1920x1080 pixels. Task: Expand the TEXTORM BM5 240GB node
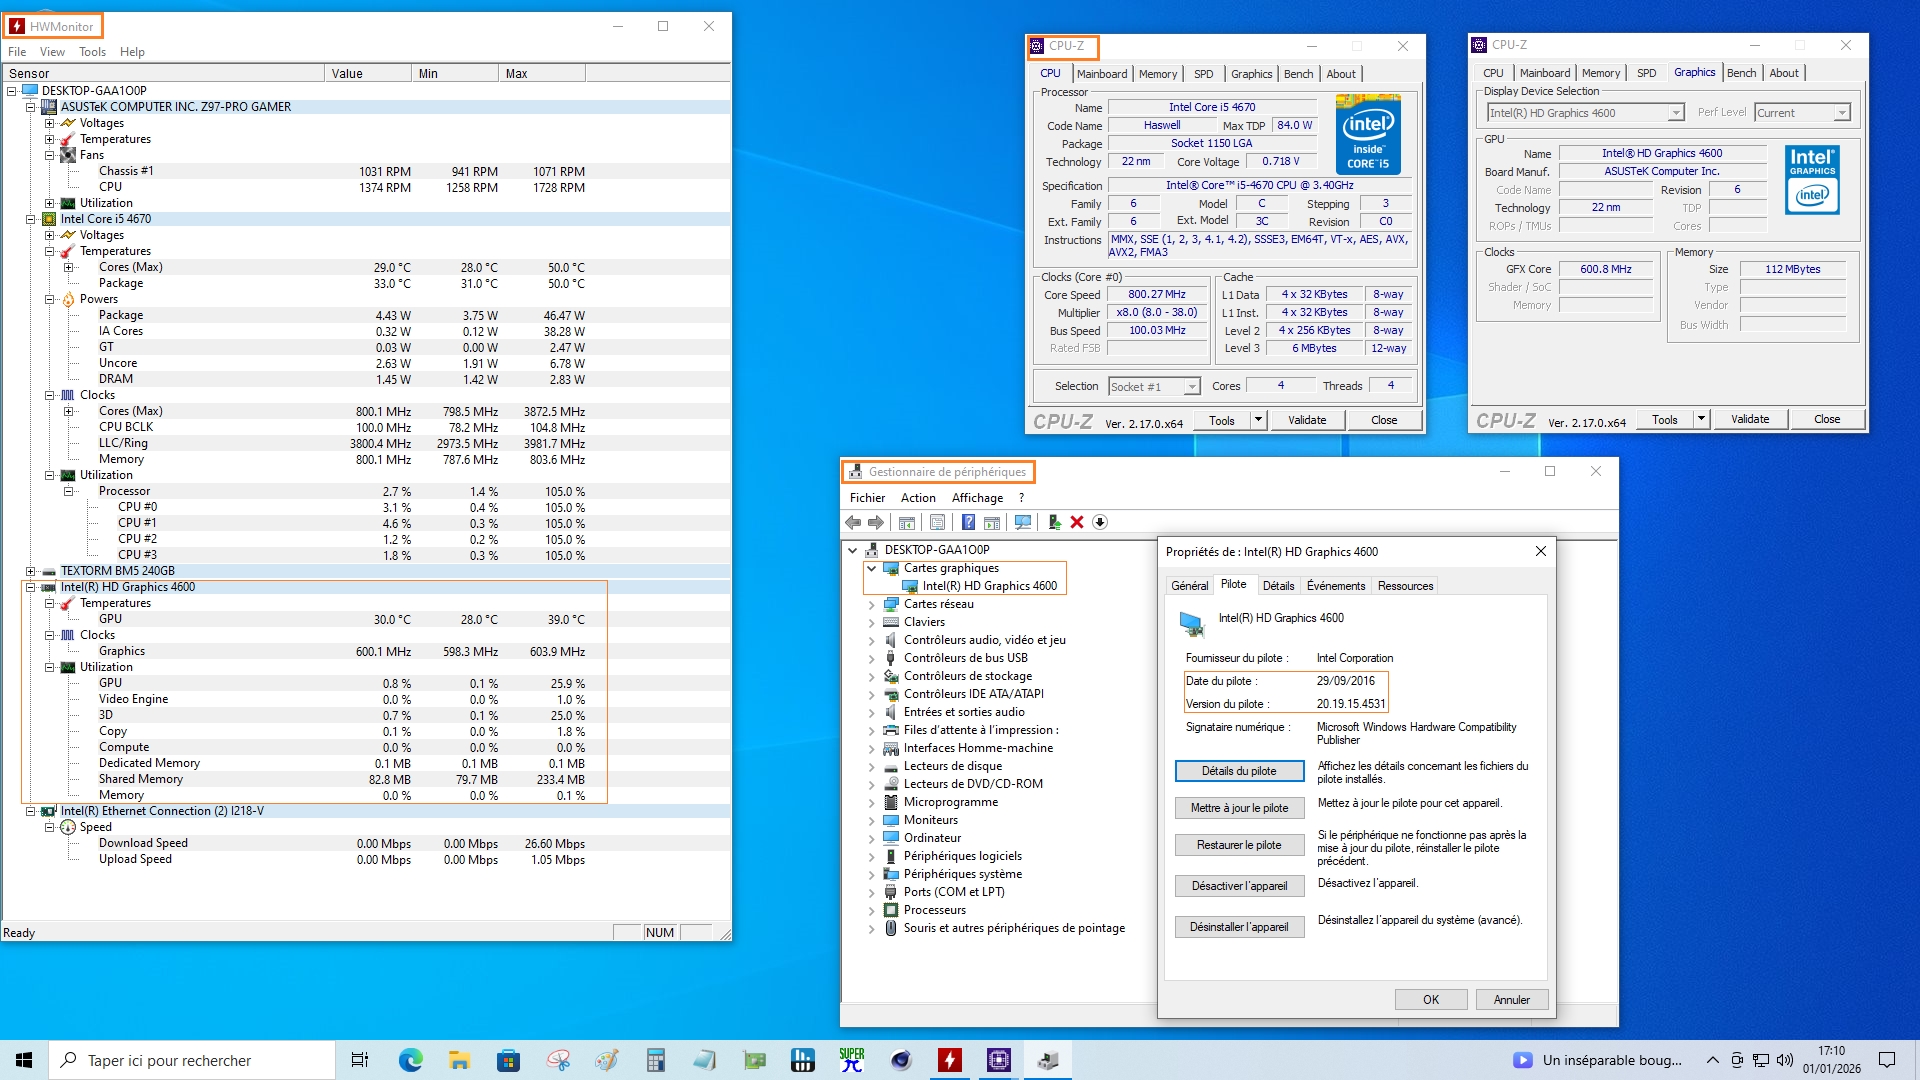pos(31,571)
